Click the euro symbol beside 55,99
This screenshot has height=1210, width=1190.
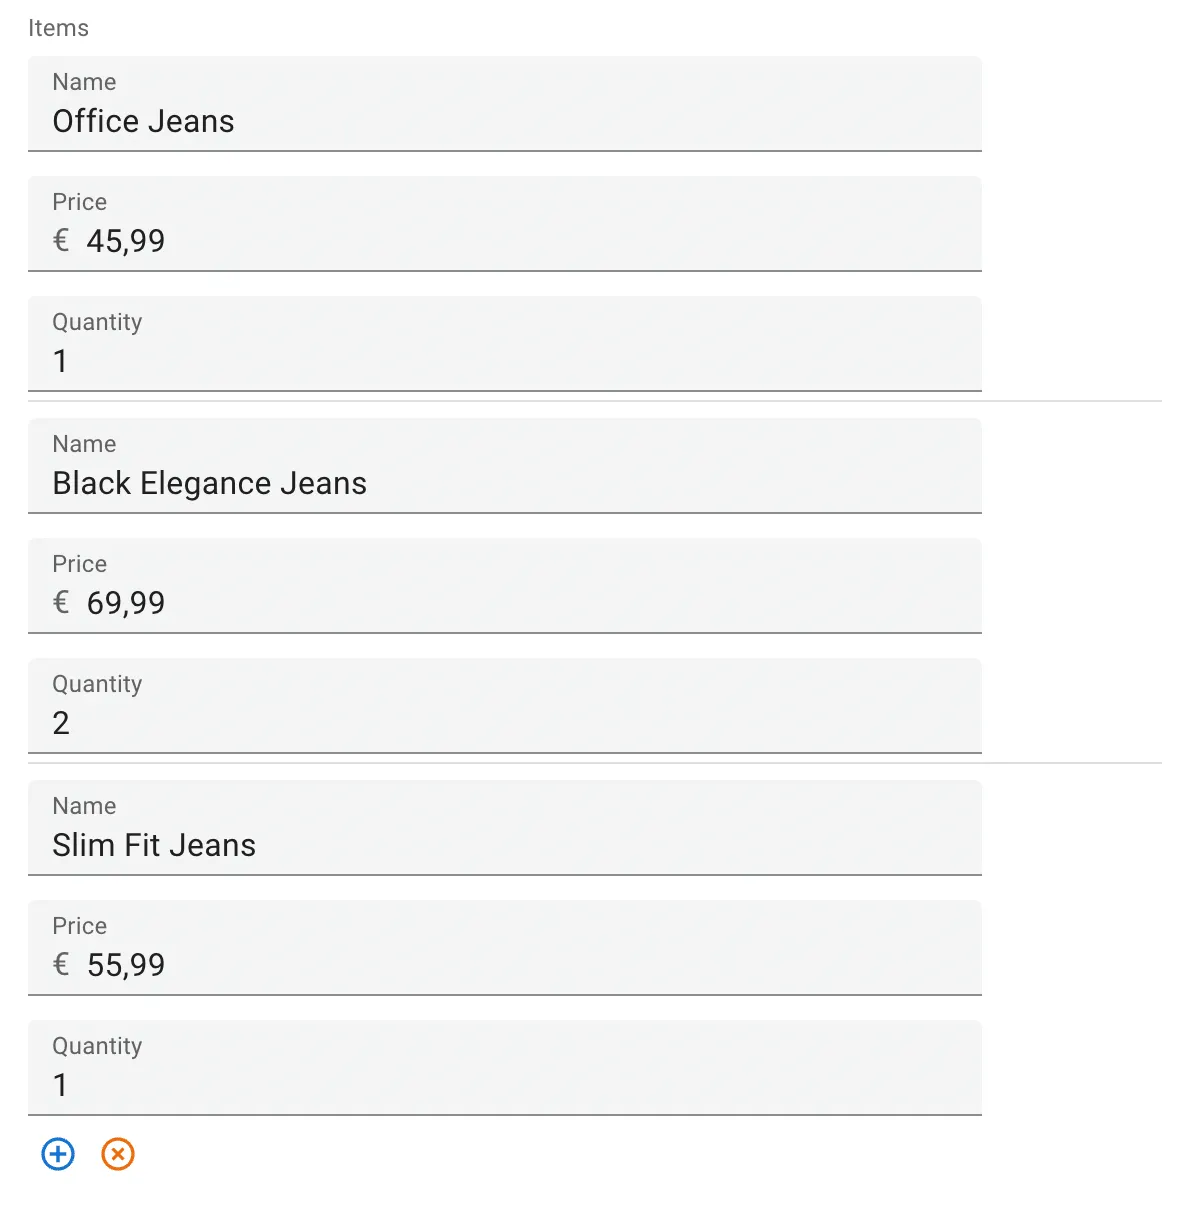[60, 964]
